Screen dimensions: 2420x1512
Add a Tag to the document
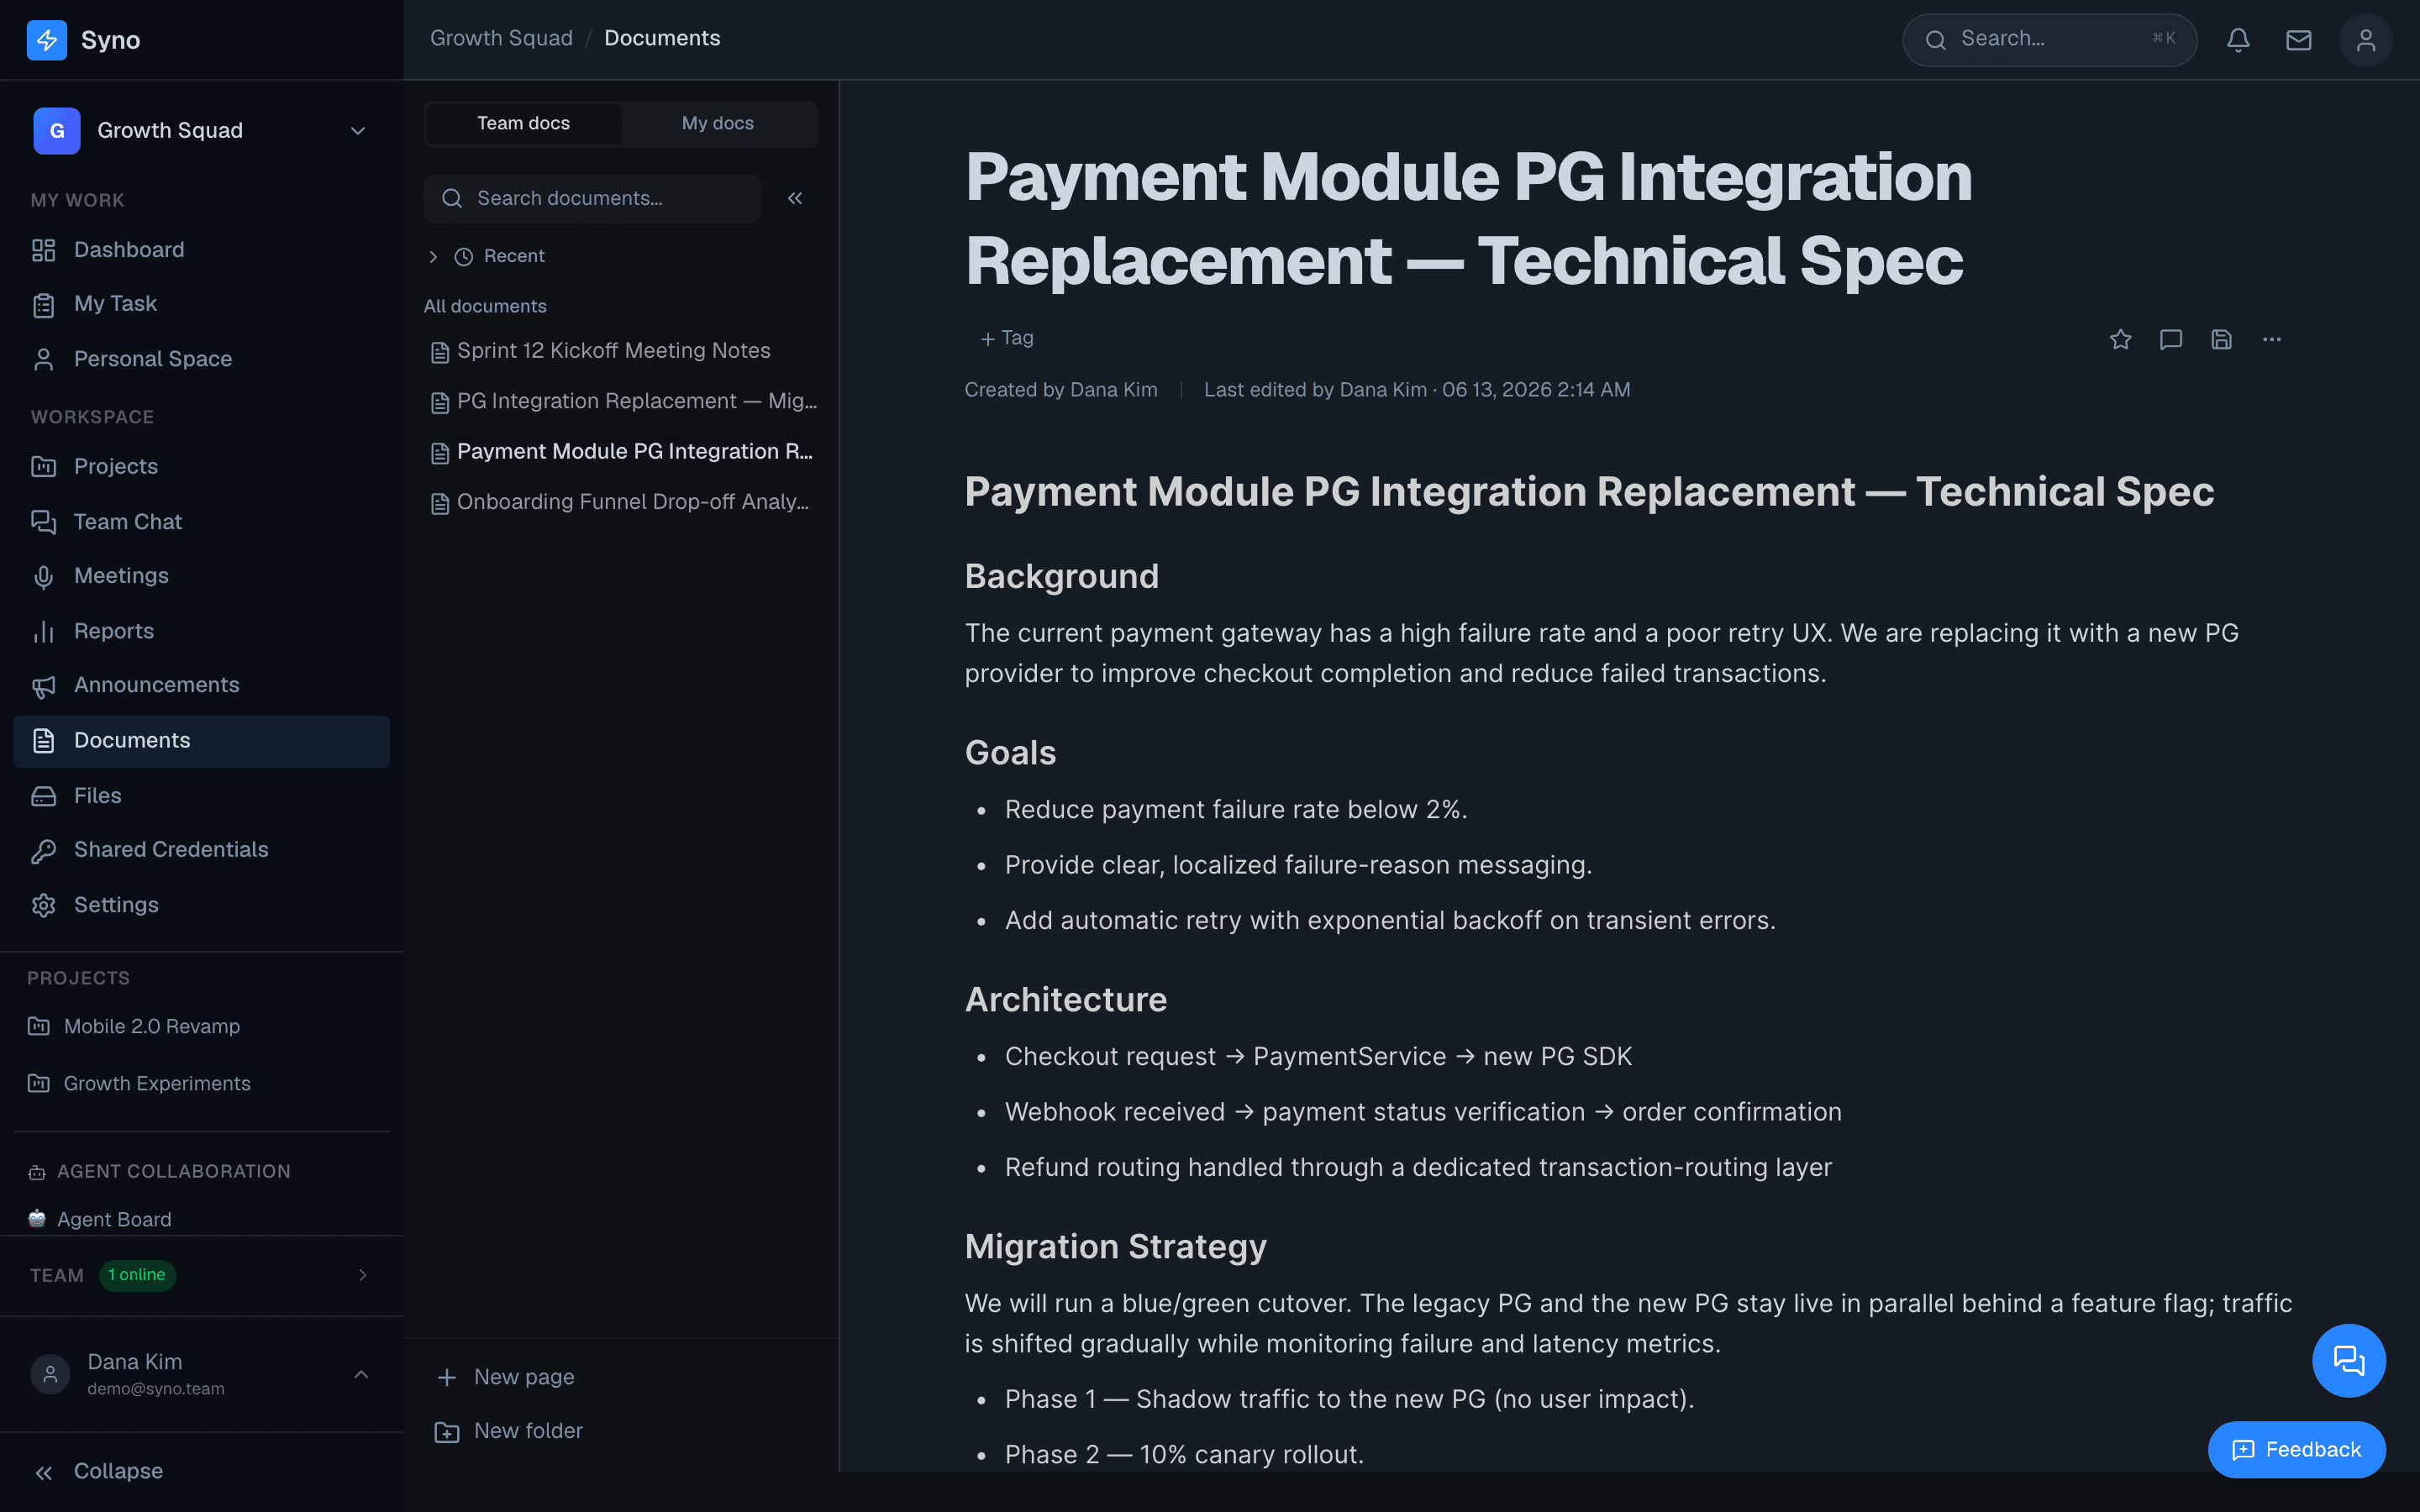pos(1006,339)
